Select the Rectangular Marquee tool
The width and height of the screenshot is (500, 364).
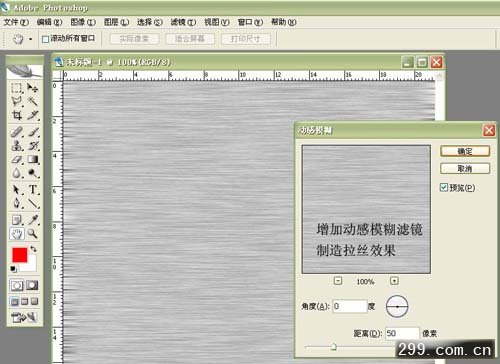(x=16, y=88)
